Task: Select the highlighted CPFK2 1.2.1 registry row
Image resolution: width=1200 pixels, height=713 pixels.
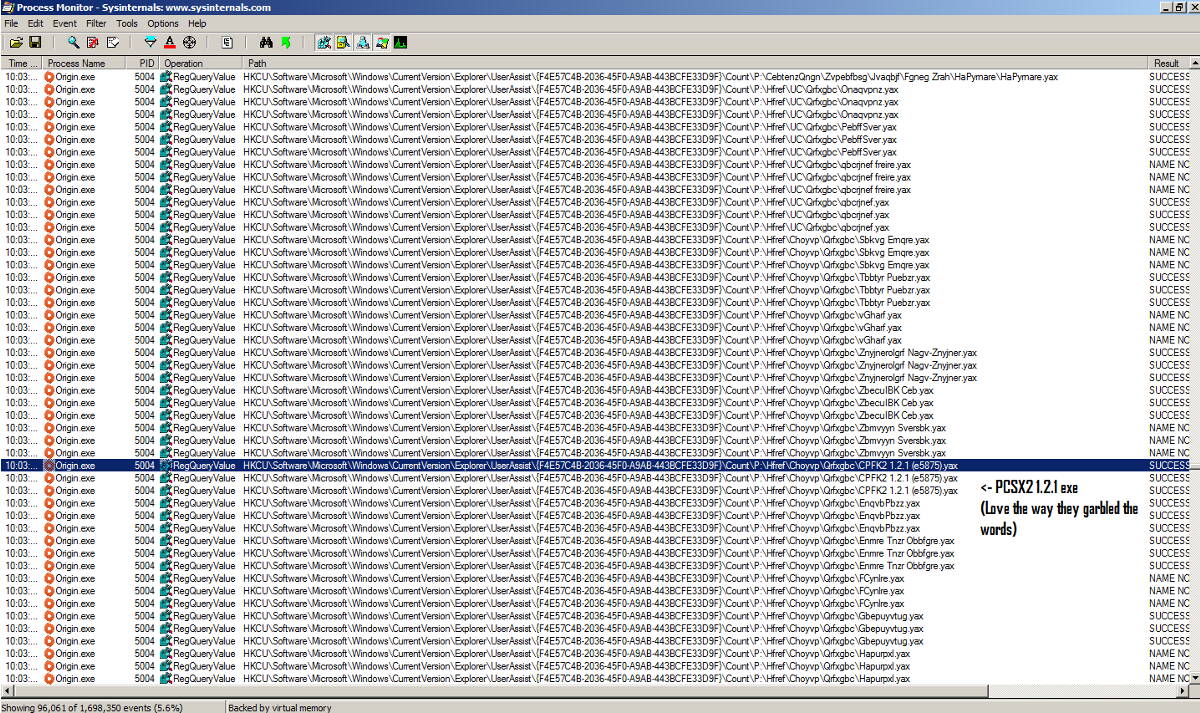Action: click(x=600, y=465)
